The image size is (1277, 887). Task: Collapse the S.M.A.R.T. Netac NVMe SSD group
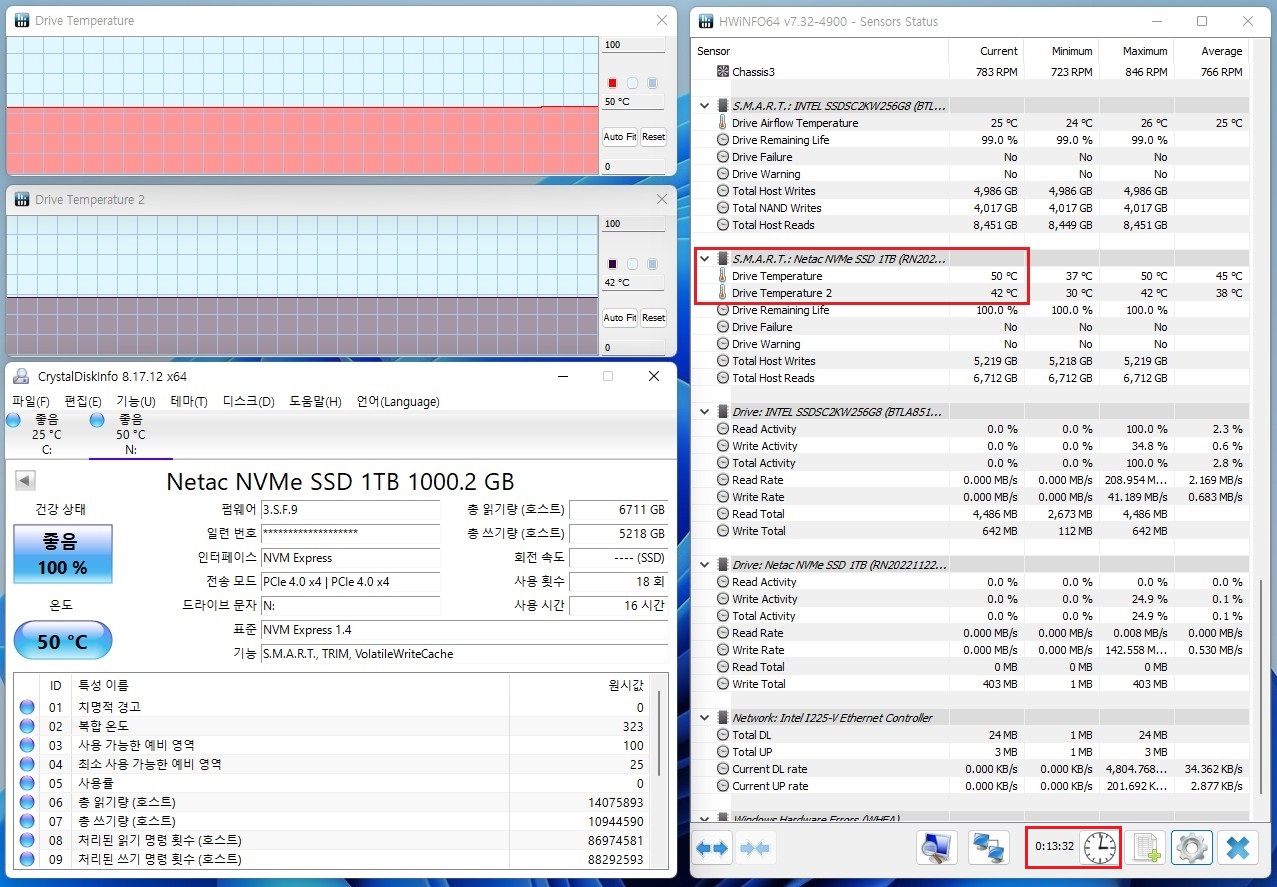705,259
